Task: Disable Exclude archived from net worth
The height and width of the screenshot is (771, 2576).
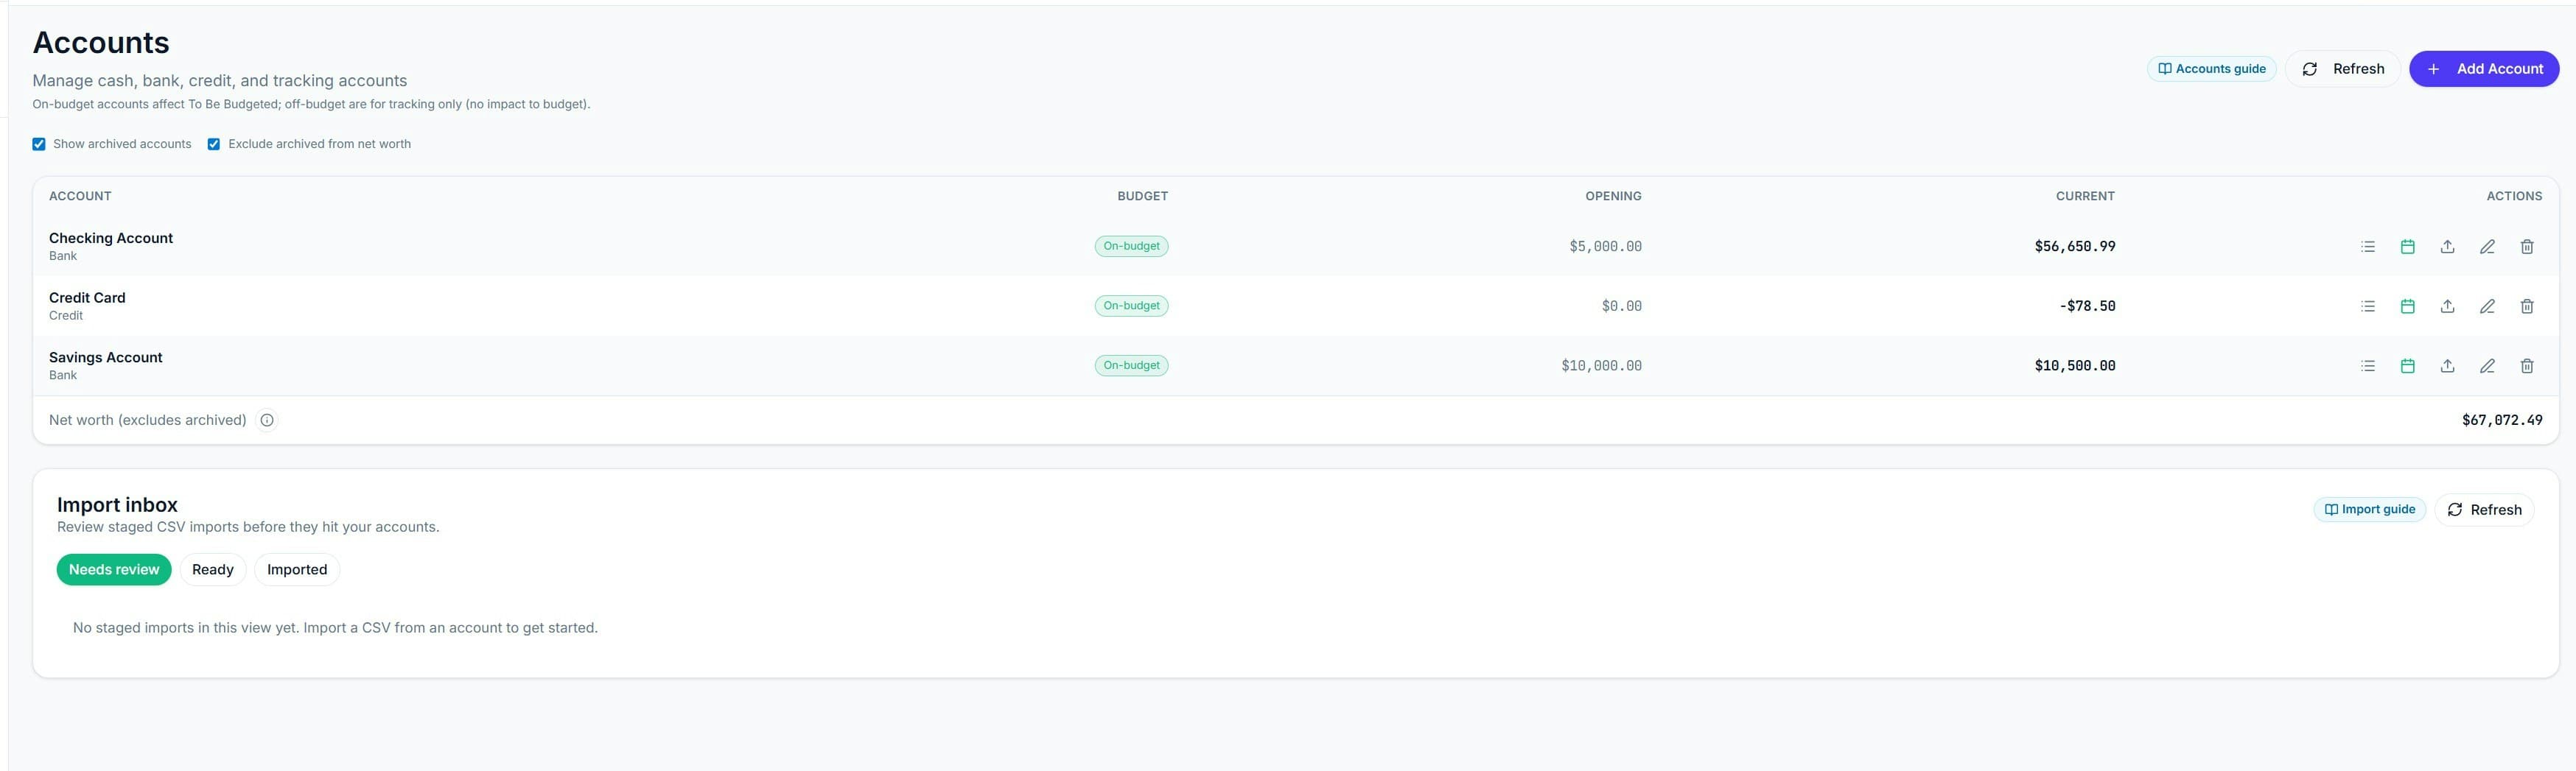Action: pyautogui.click(x=213, y=143)
